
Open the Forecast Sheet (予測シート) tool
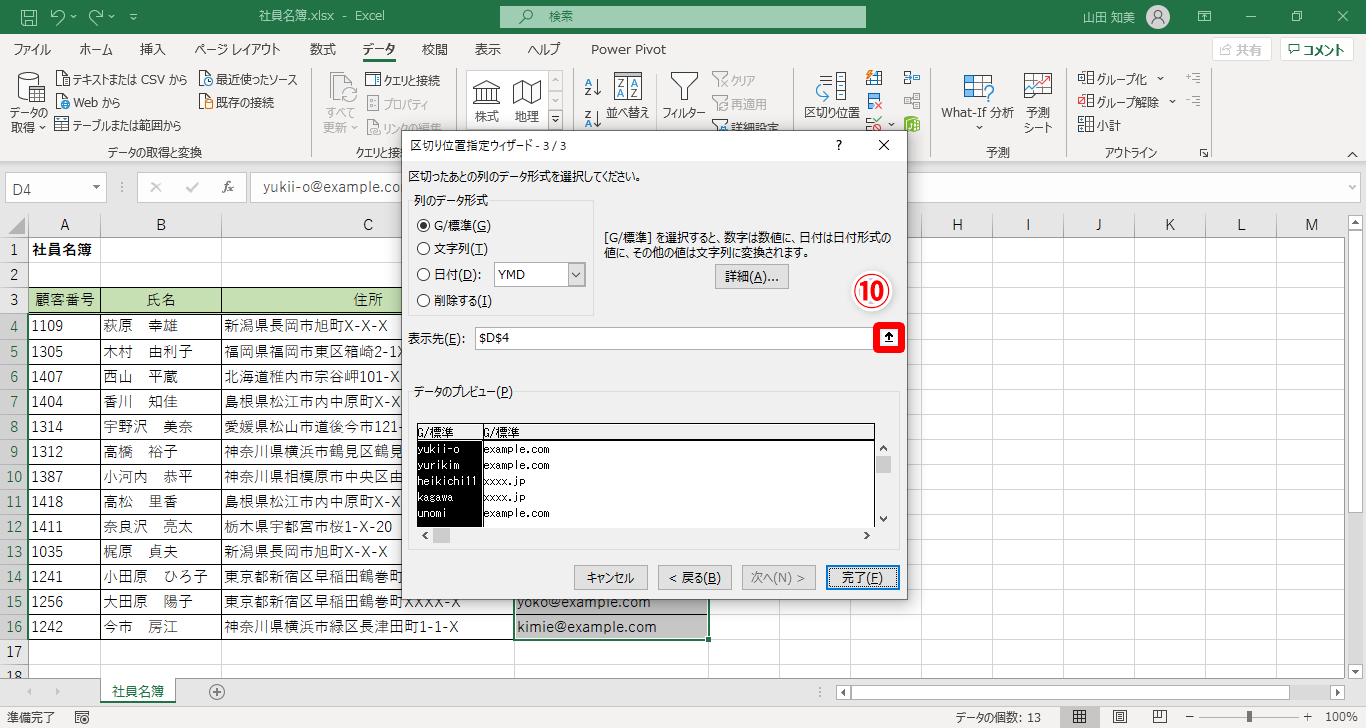(x=1038, y=103)
